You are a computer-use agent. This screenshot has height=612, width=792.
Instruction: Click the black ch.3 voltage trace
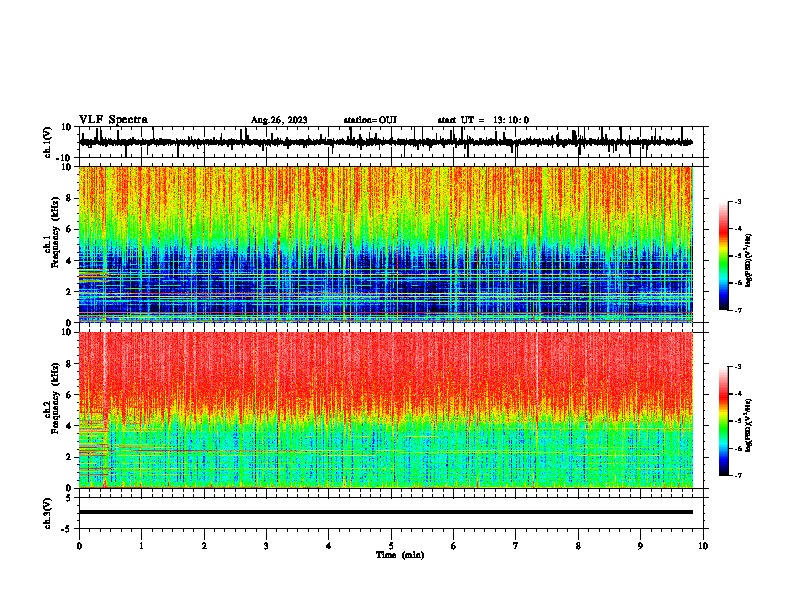385,512
